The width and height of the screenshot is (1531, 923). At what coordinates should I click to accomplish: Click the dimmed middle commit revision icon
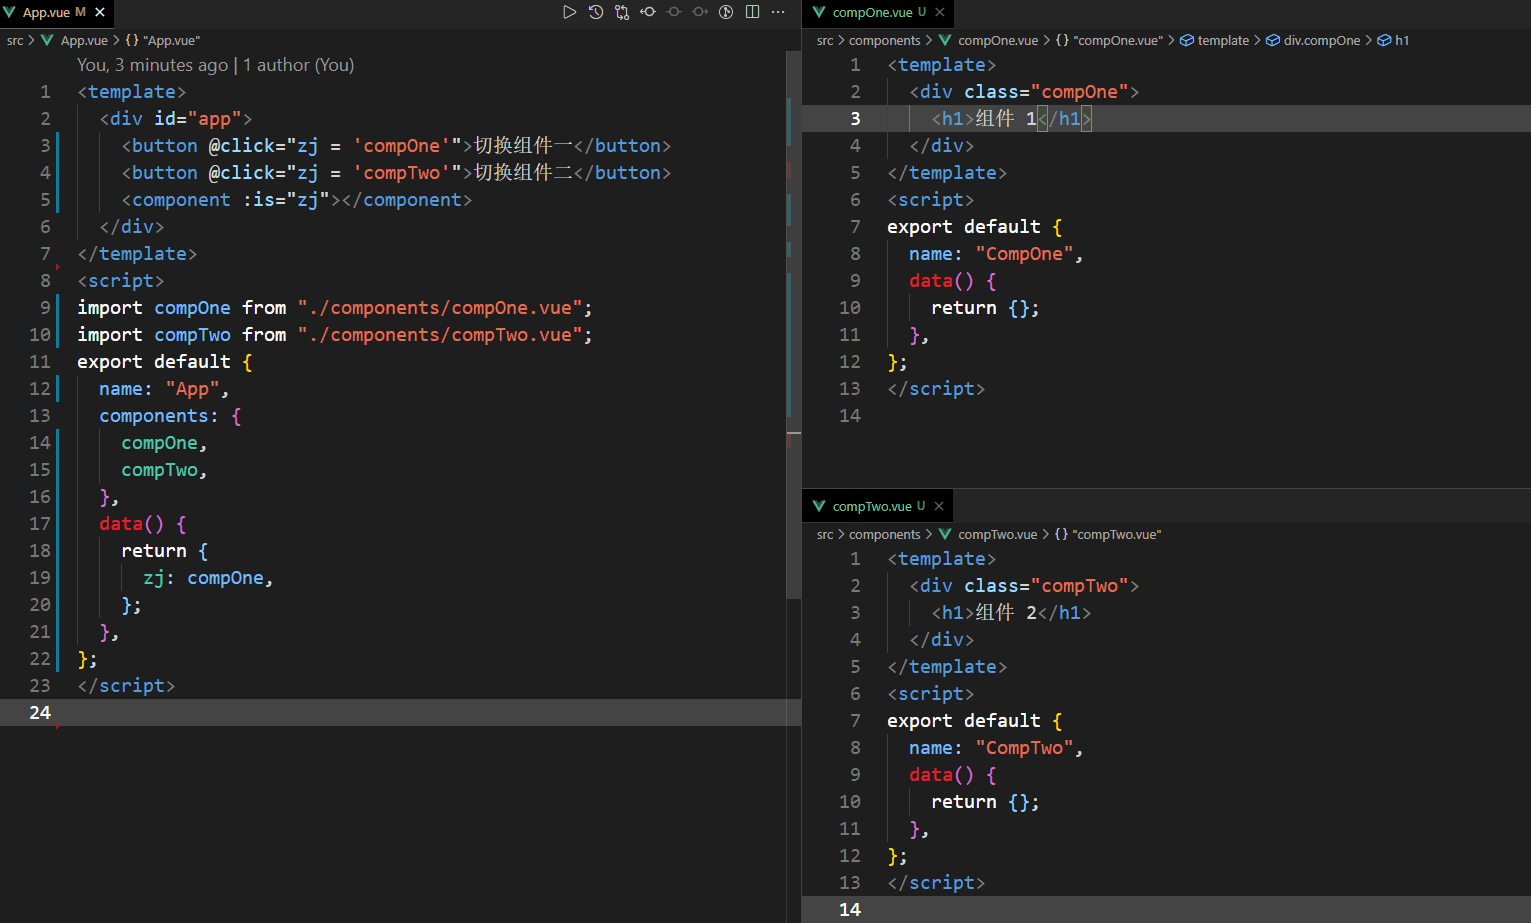(674, 12)
